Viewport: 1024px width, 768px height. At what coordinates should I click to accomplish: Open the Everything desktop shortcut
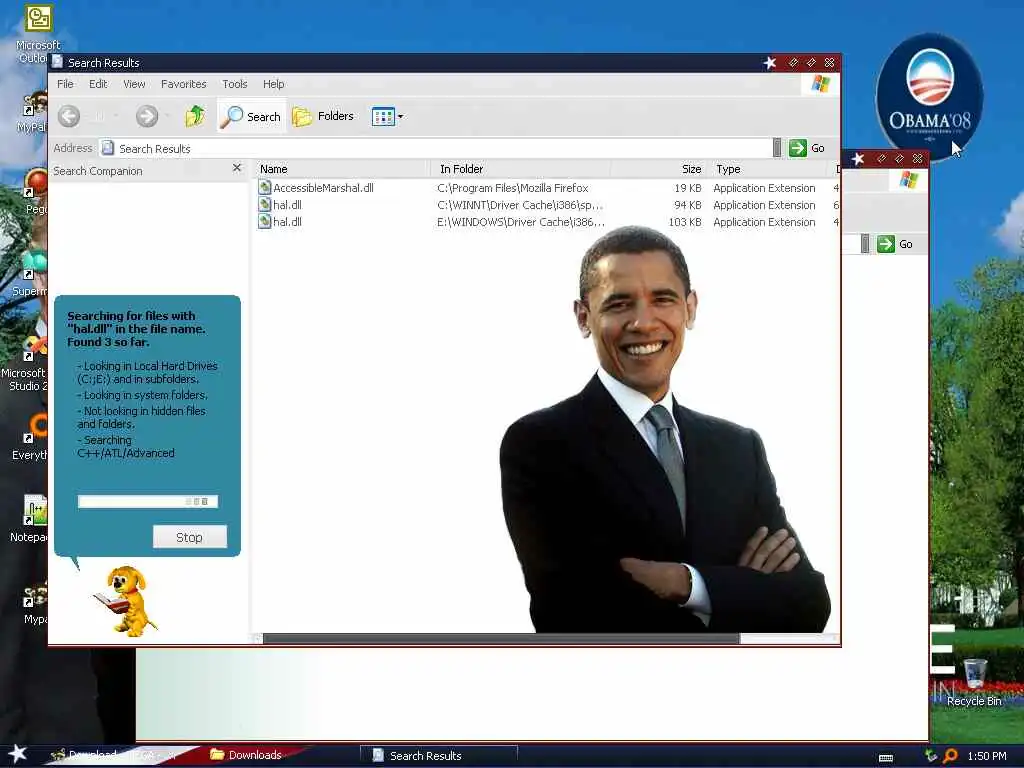[x=29, y=438]
